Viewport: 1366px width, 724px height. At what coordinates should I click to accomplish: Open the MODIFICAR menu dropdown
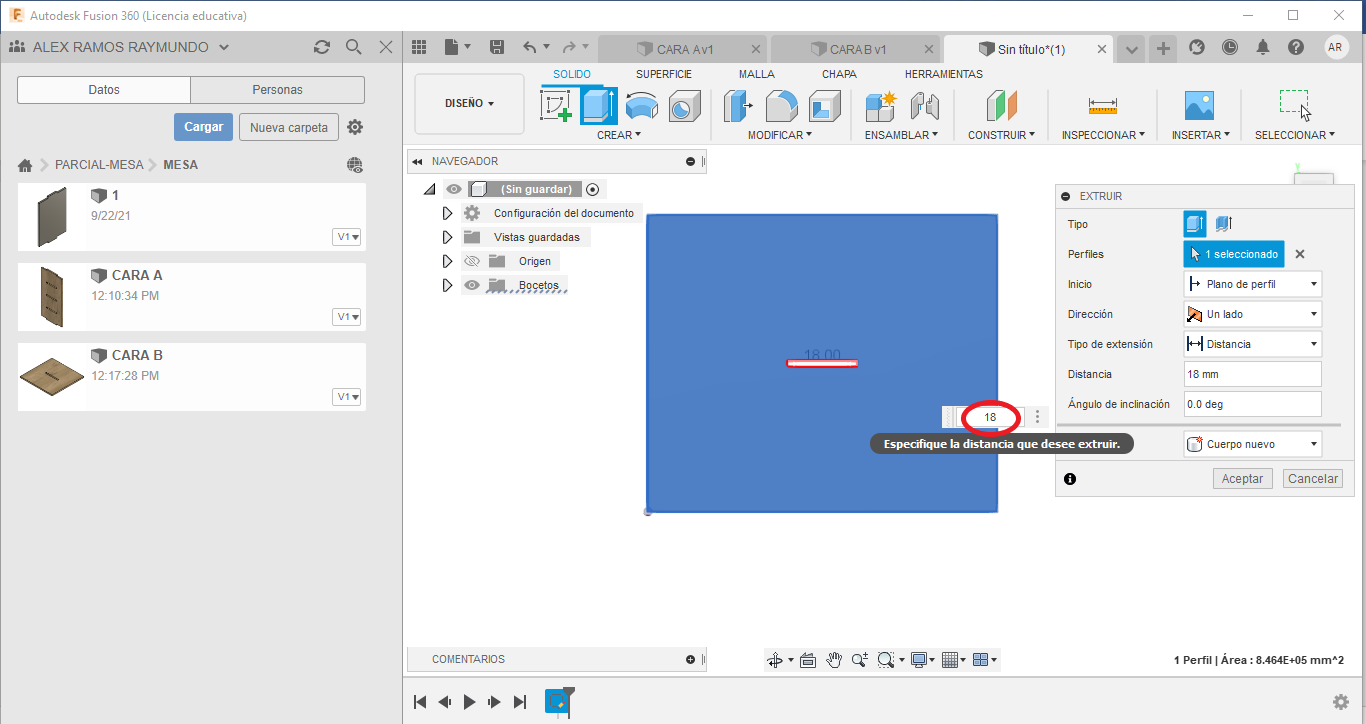coord(780,135)
